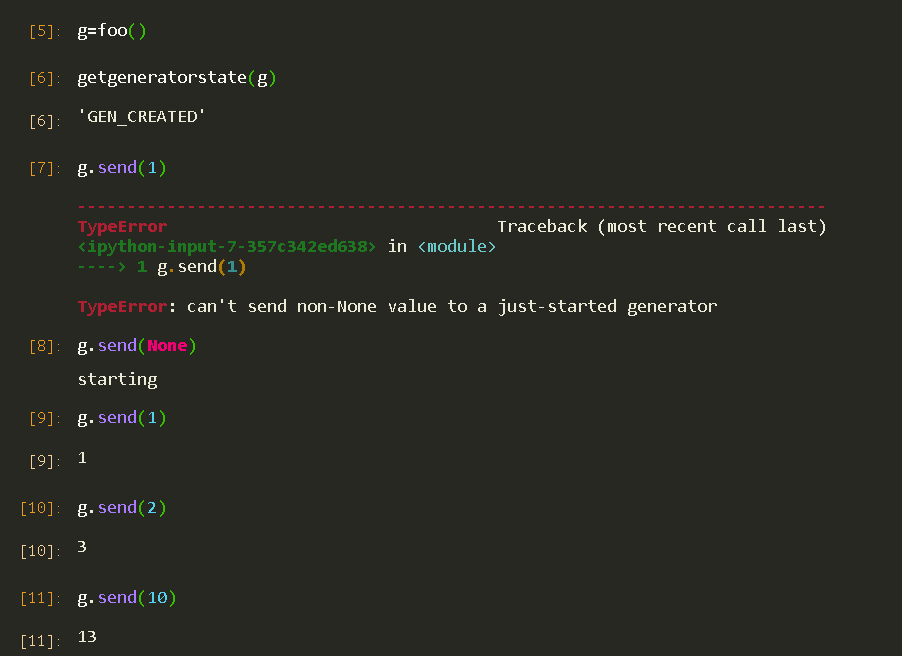Viewport: 902px width, 656px height.
Task: Click the [11]: input prompt beside g.send(10)
Action: click(40, 598)
